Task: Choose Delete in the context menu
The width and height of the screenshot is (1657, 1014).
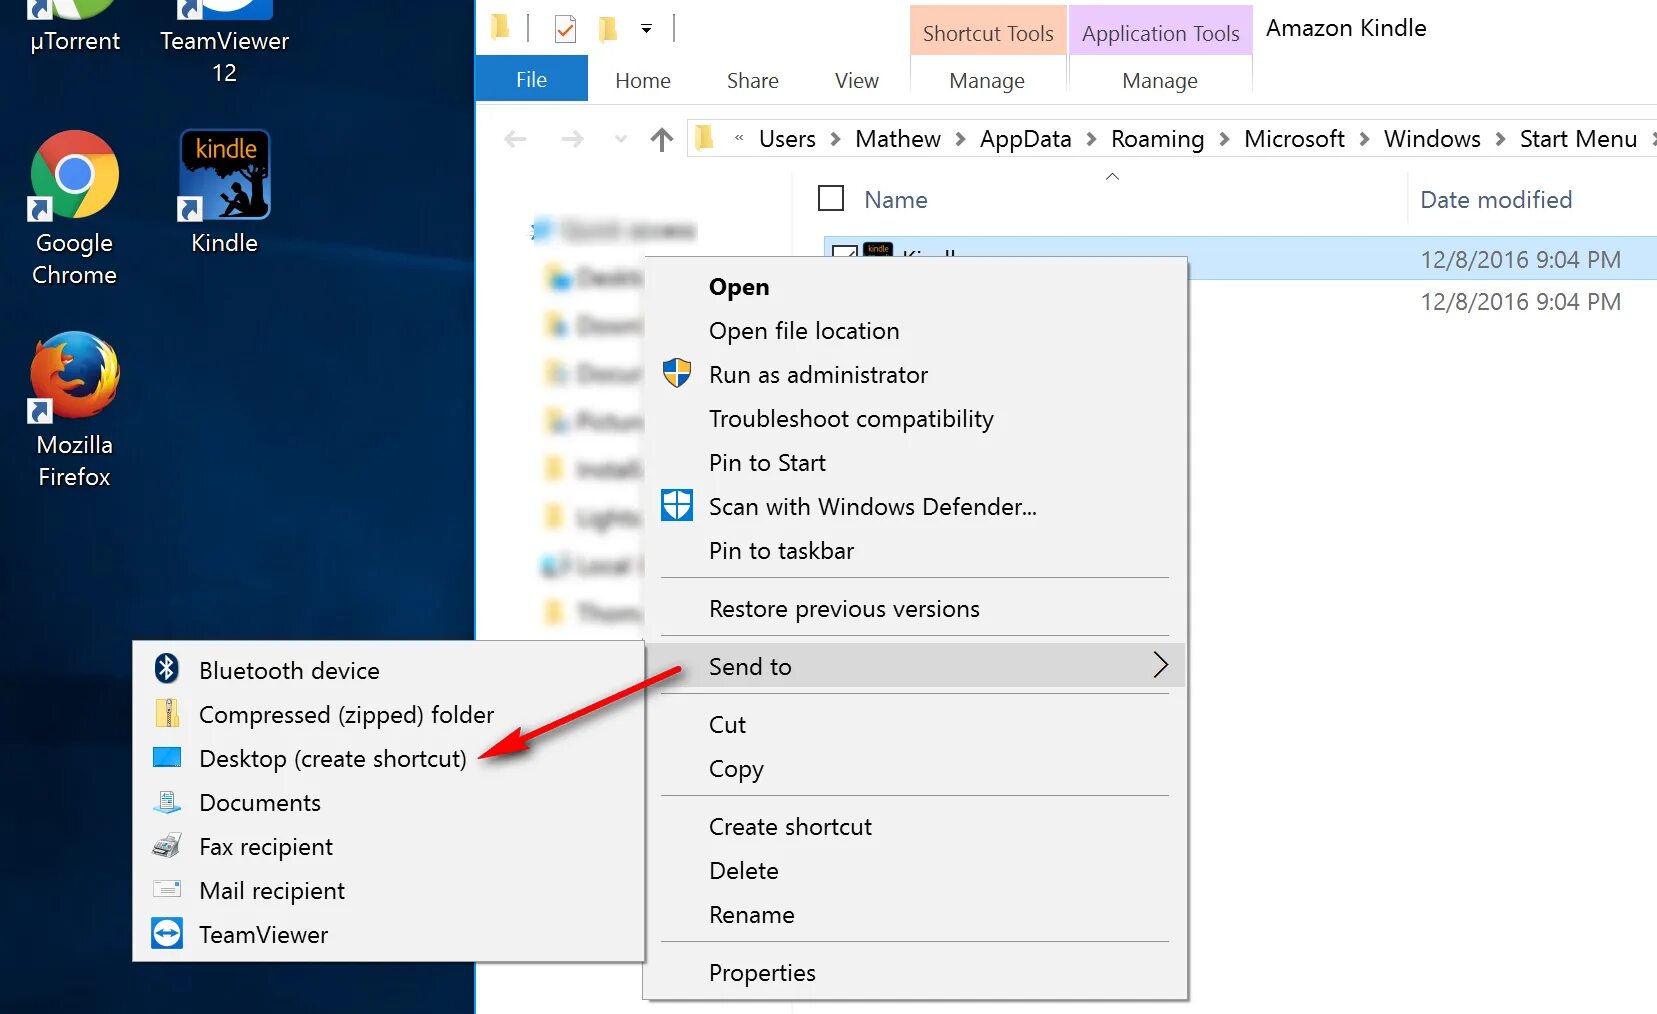Action: (x=914, y=871)
